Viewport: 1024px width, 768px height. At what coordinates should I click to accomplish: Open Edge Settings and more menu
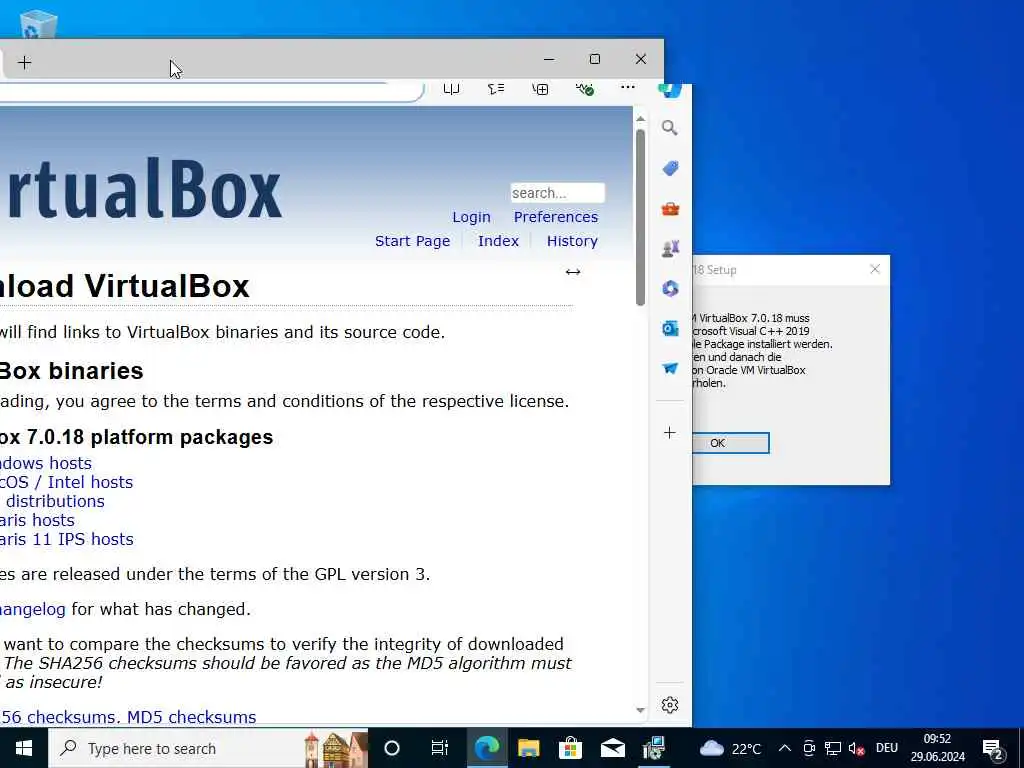click(x=628, y=87)
